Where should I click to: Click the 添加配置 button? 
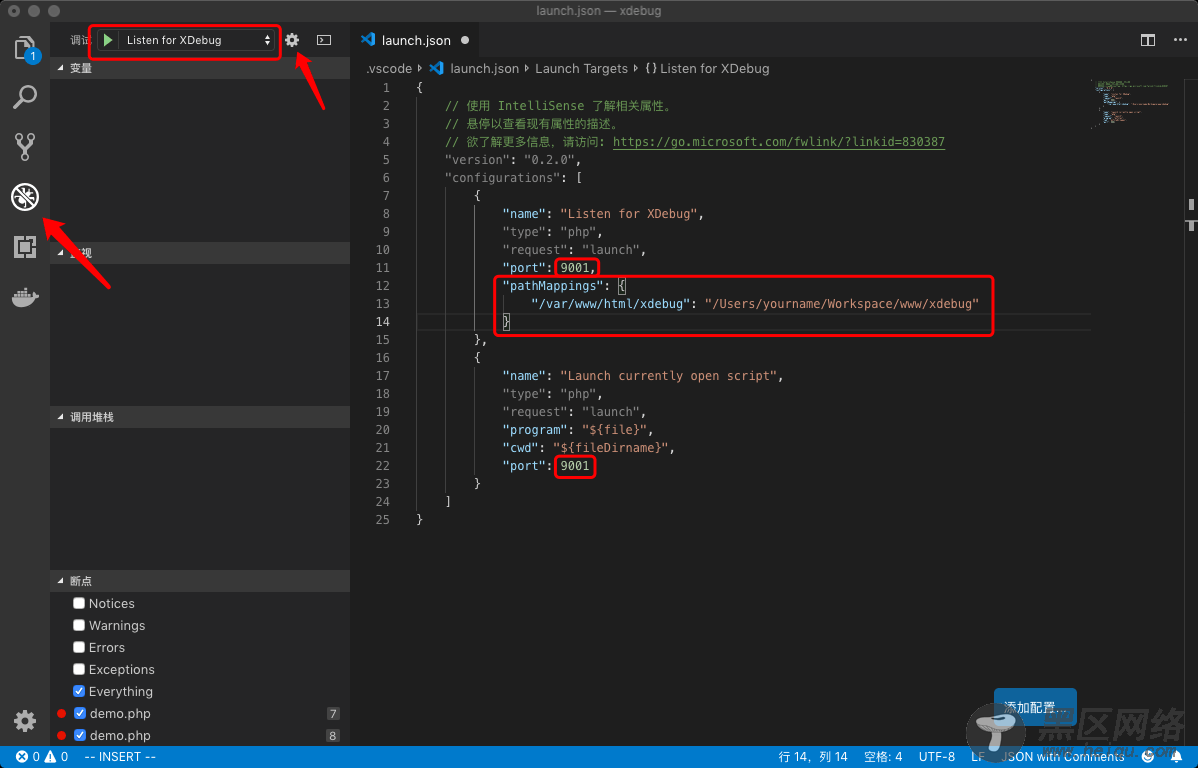[1035, 708]
